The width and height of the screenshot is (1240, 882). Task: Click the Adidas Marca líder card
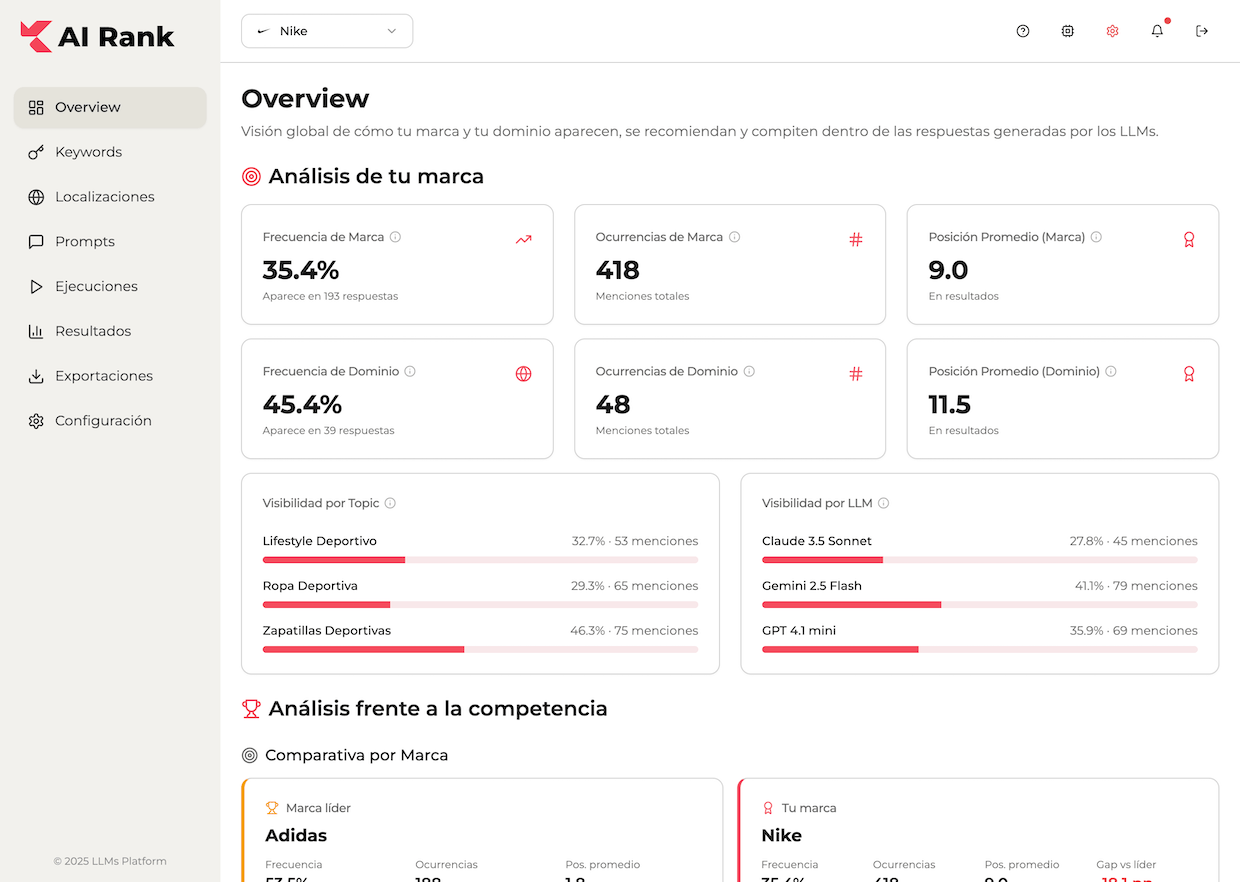point(481,830)
